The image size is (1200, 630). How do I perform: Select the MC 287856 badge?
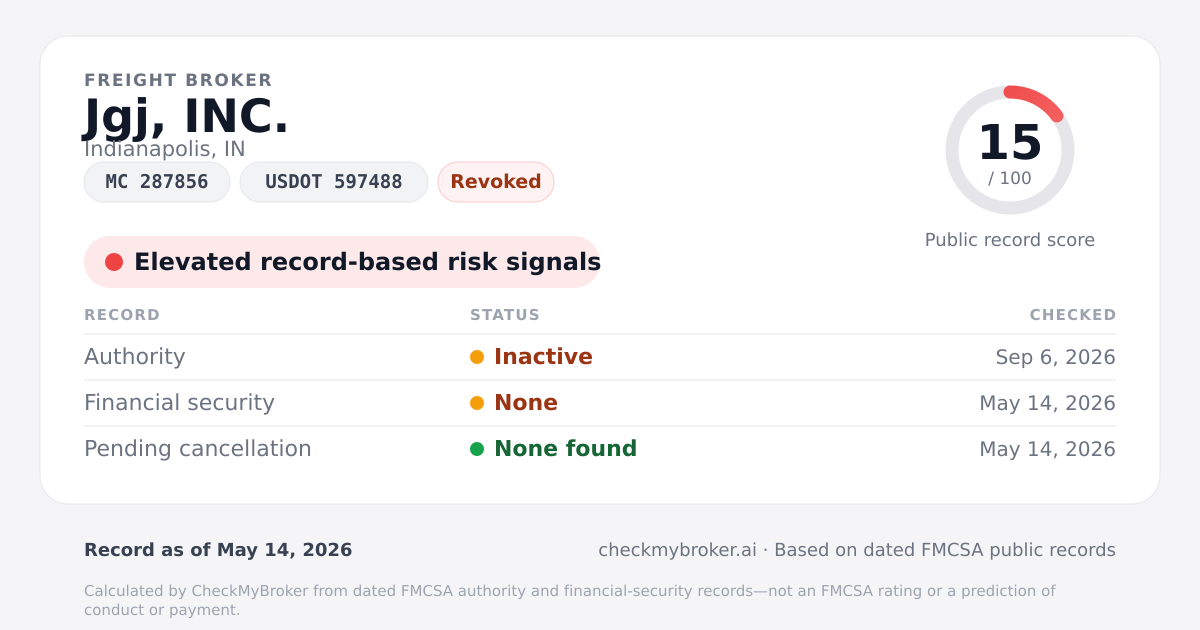point(157,182)
